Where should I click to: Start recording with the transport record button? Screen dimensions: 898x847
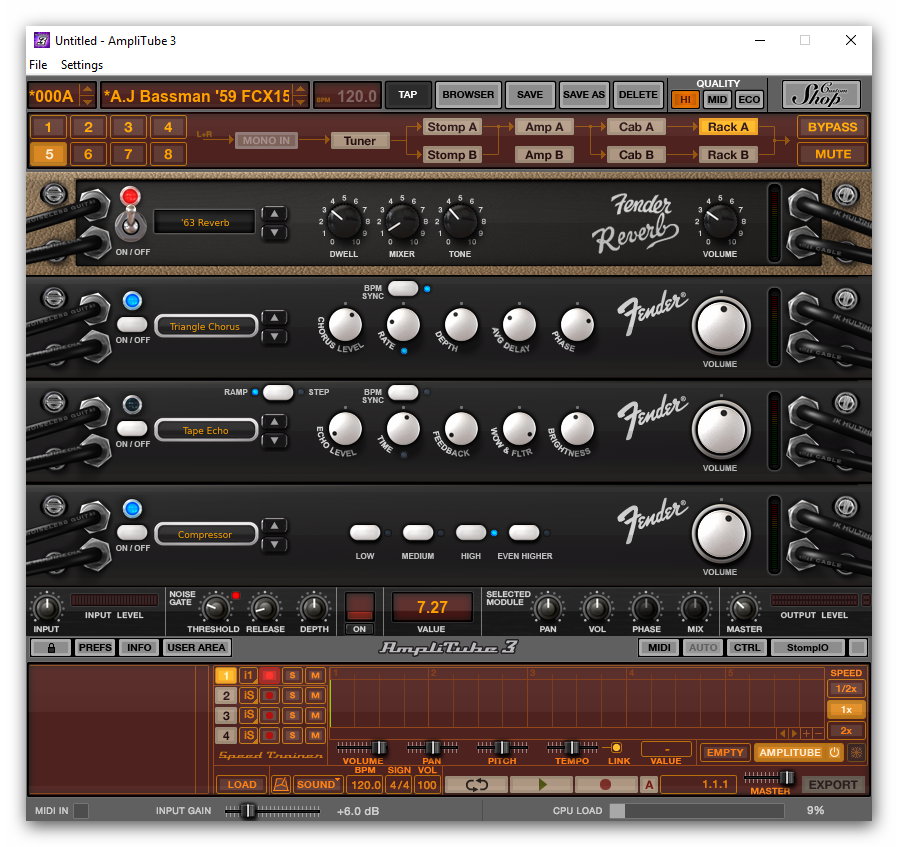(x=605, y=784)
